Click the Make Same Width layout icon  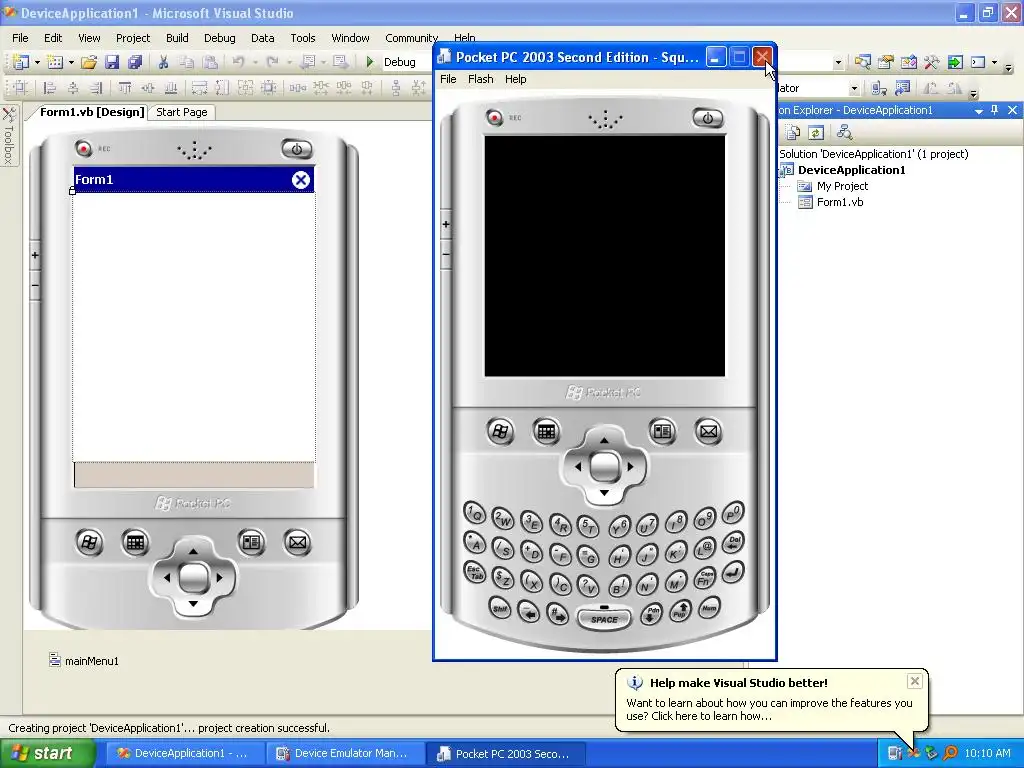coord(199,88)
